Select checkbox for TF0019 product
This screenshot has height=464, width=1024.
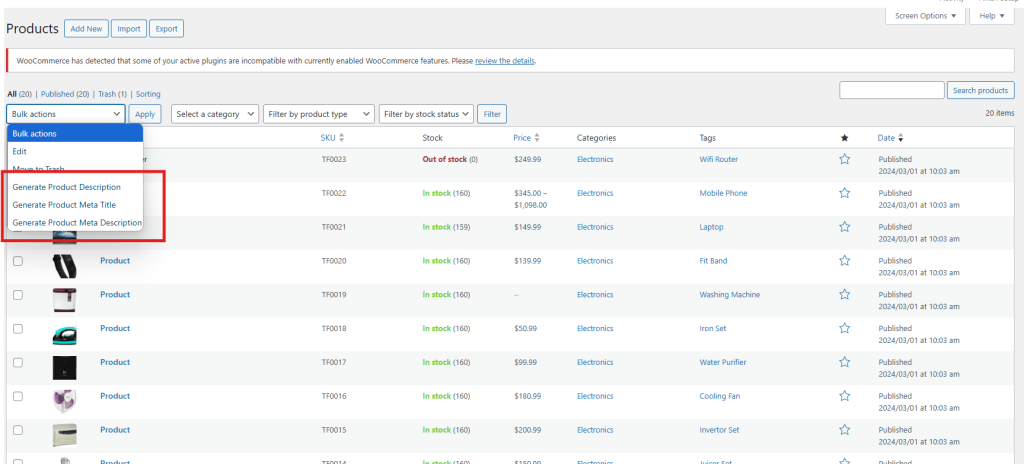click(18, 295)
